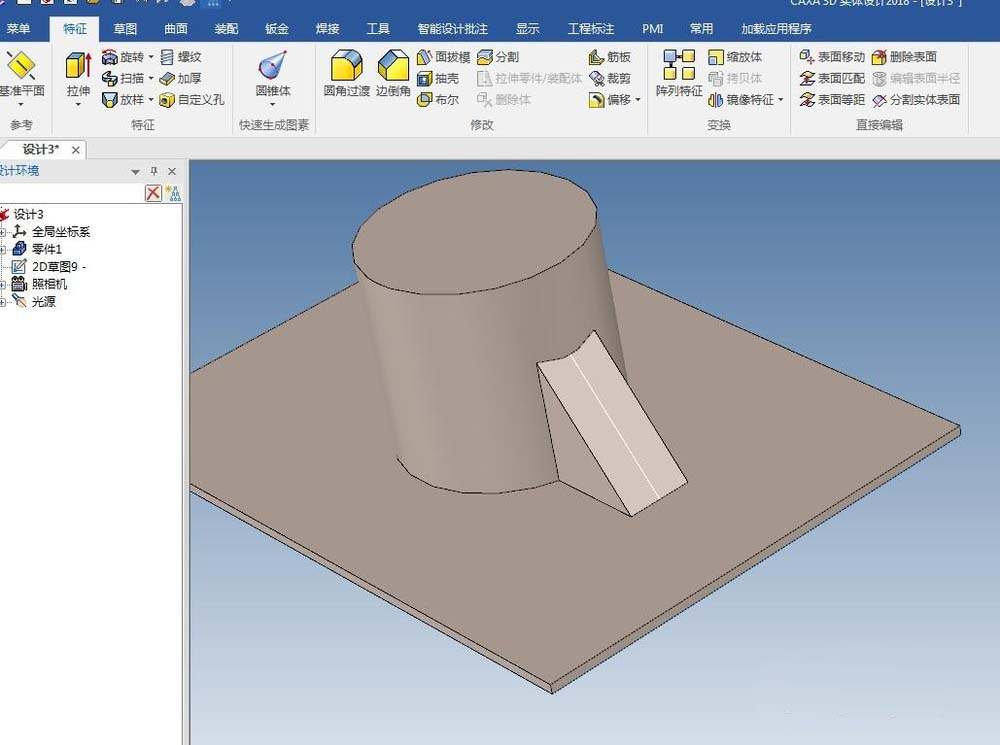Use the 抽壳 shell tool
Viewport: 1000px width, 745px height.
[438, 78]
